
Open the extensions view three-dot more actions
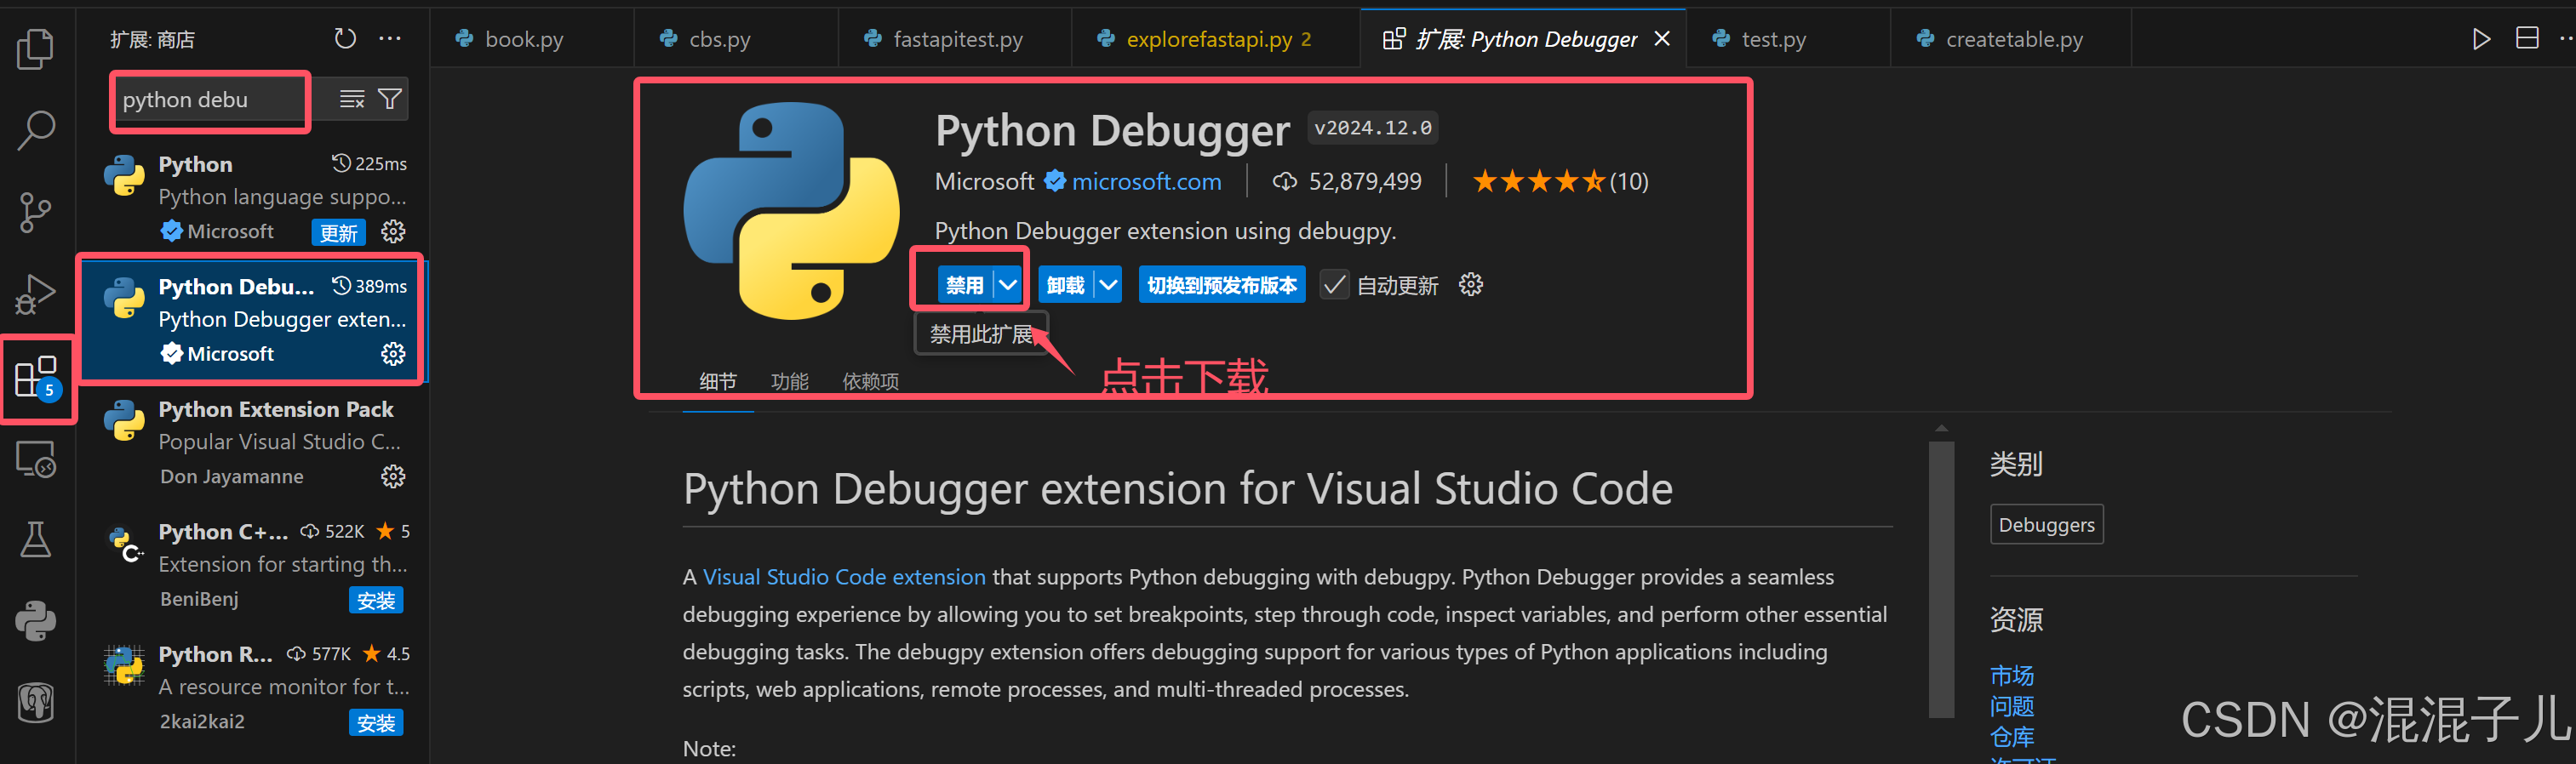pyautogui.click(x=390, y=39)
